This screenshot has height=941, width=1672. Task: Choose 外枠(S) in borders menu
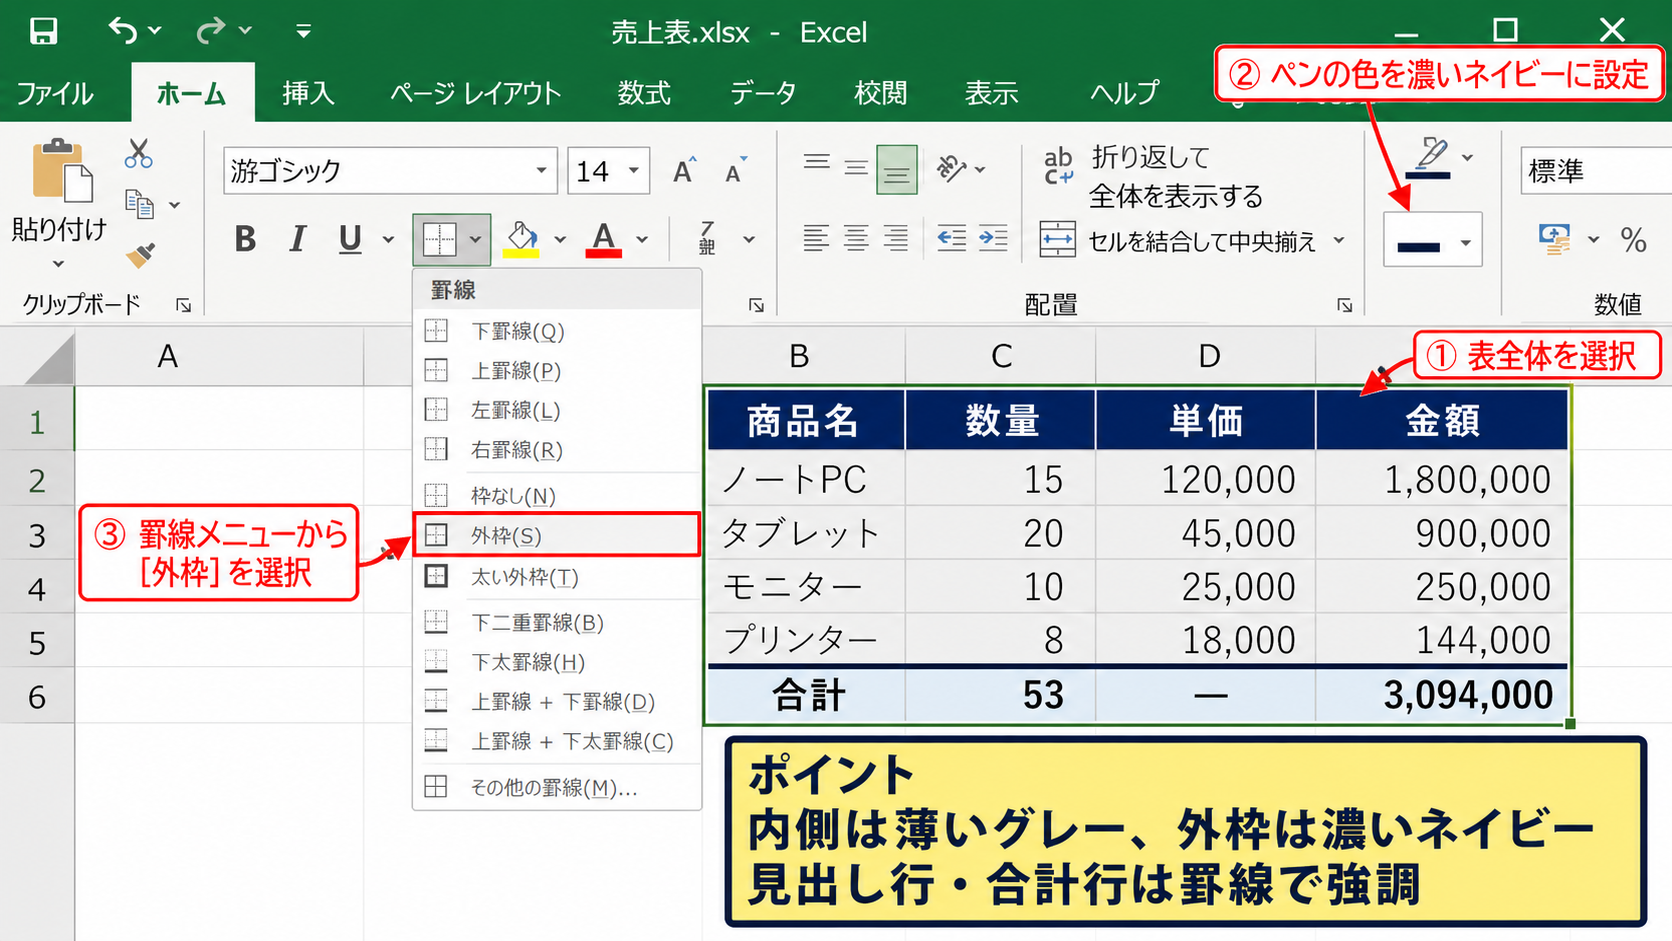coord(557,535)
